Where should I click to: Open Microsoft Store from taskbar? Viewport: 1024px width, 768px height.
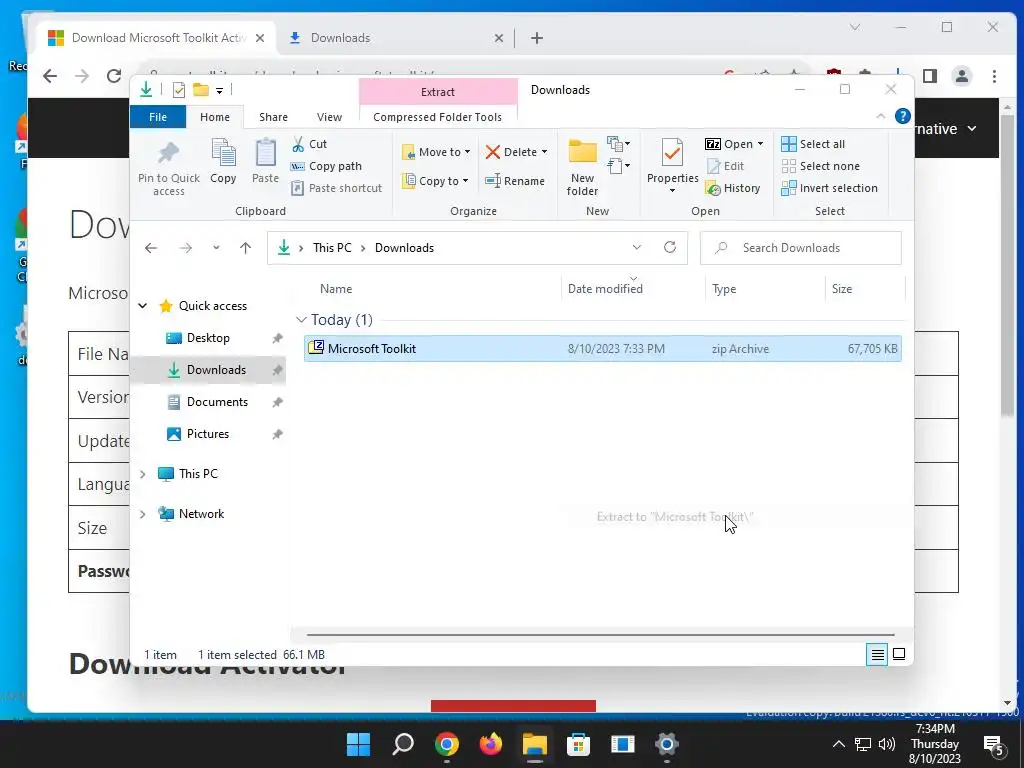pyautogui.click(x=578, y=744)
